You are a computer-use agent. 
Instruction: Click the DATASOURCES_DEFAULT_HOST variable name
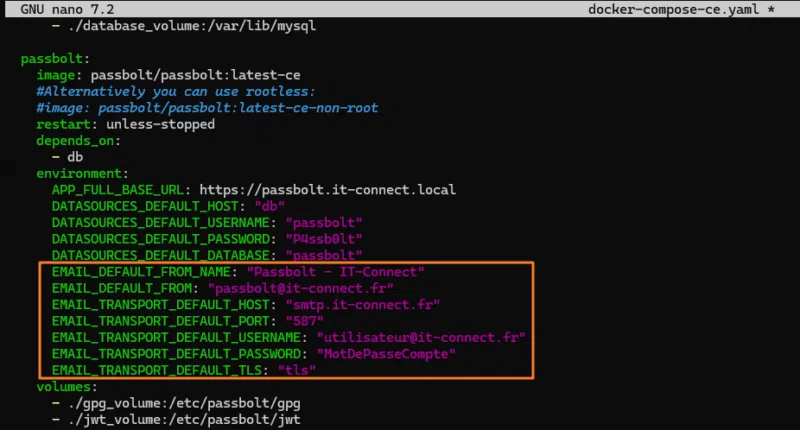(x=145, y=206)
